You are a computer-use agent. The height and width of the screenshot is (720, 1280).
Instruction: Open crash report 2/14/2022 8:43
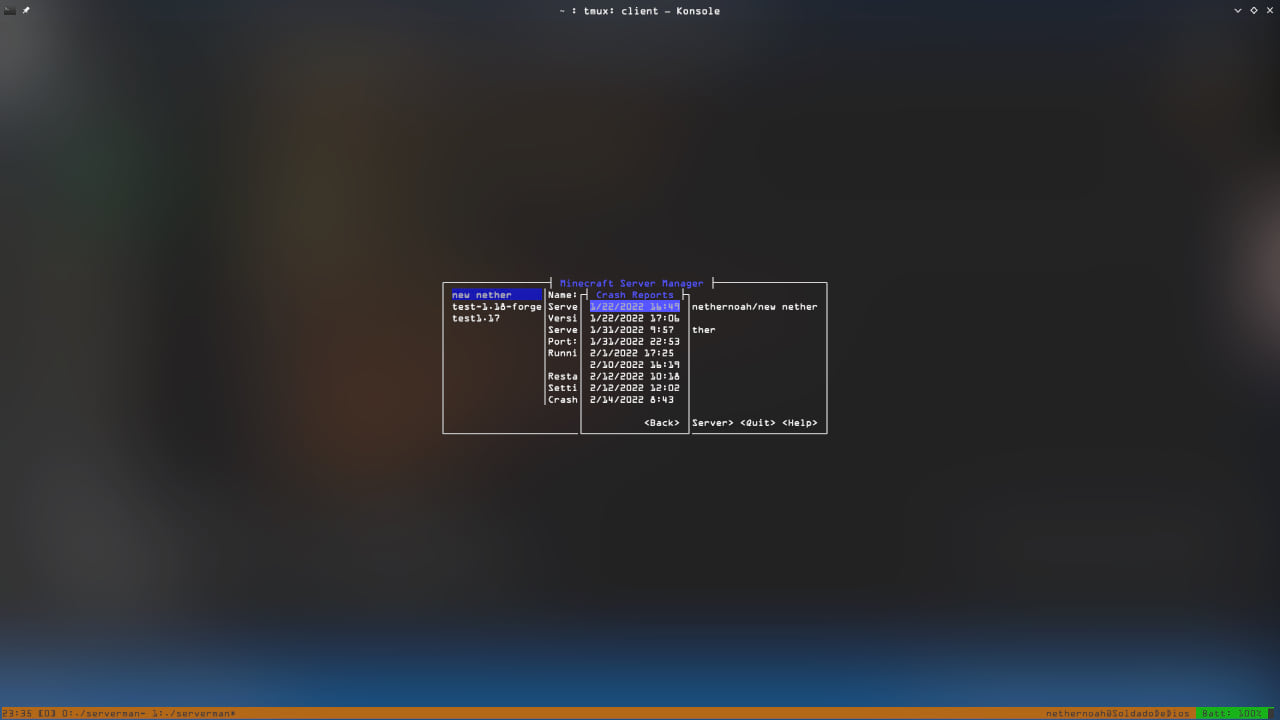[631, 400]
